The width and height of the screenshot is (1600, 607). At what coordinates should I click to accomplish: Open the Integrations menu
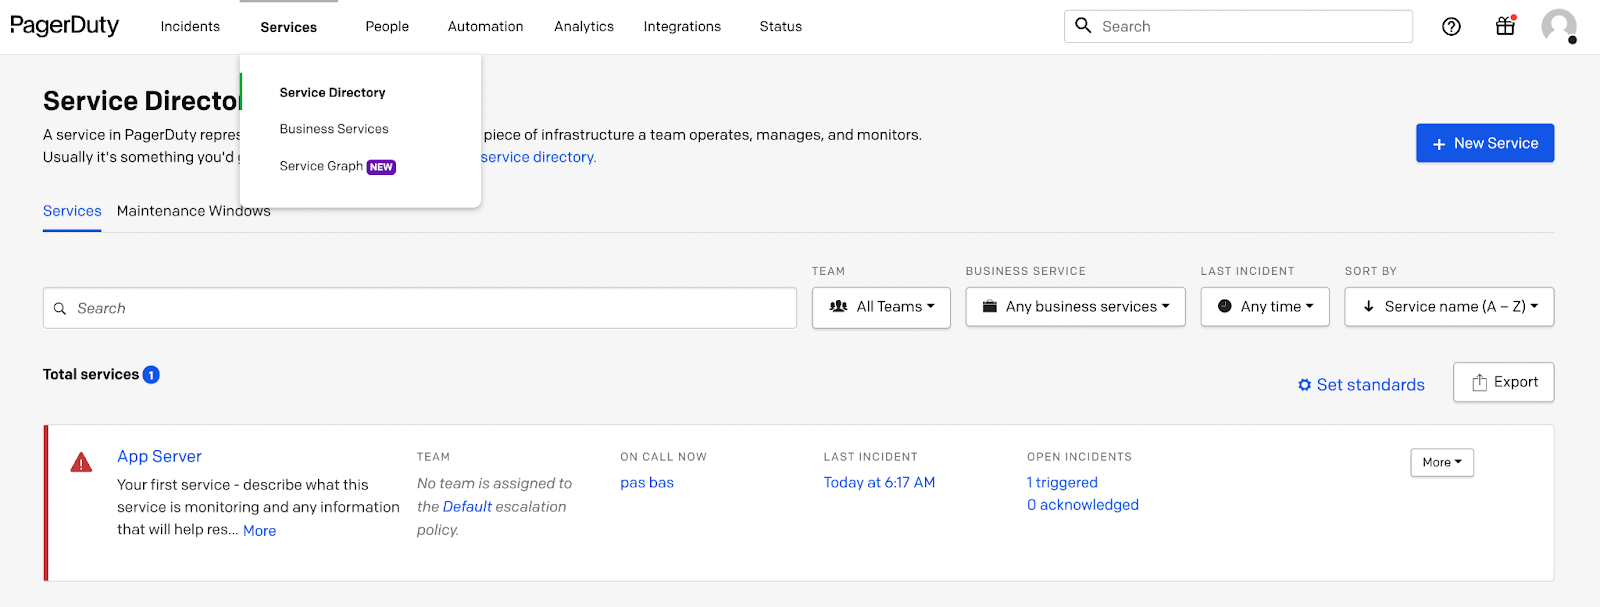(682, 27)
